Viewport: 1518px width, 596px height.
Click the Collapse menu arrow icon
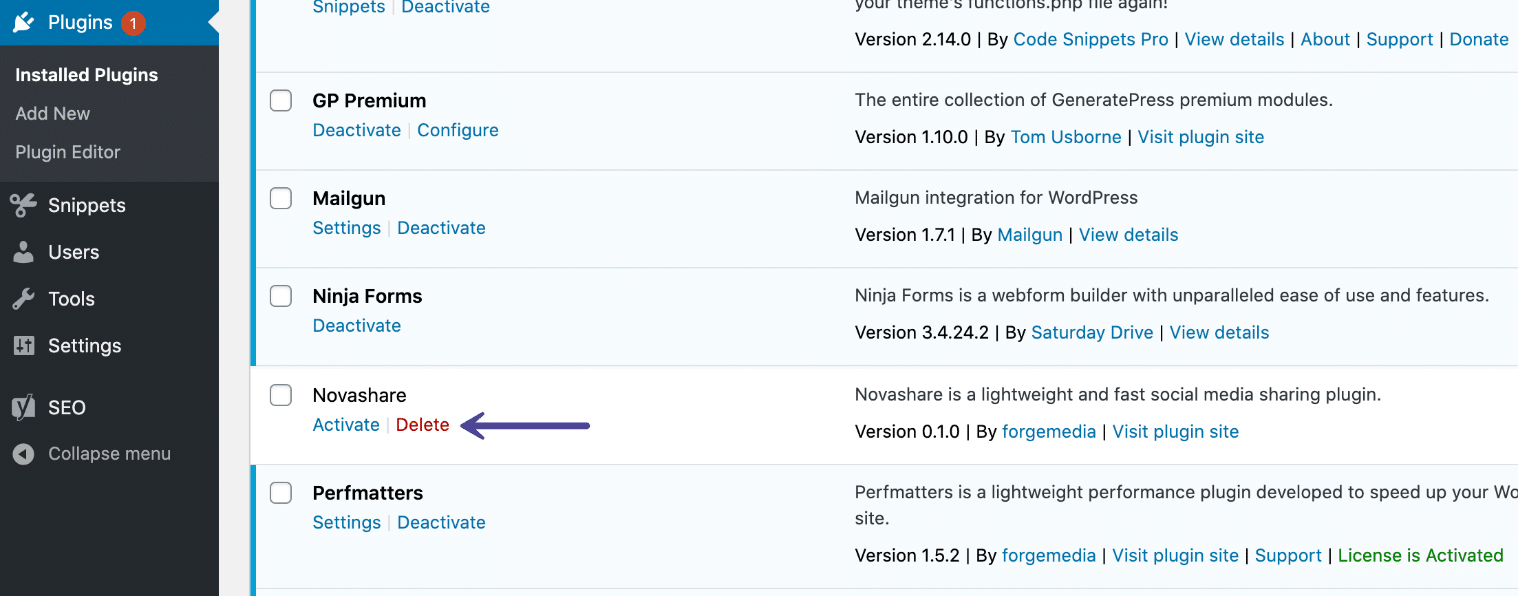[x=23, y=453]
